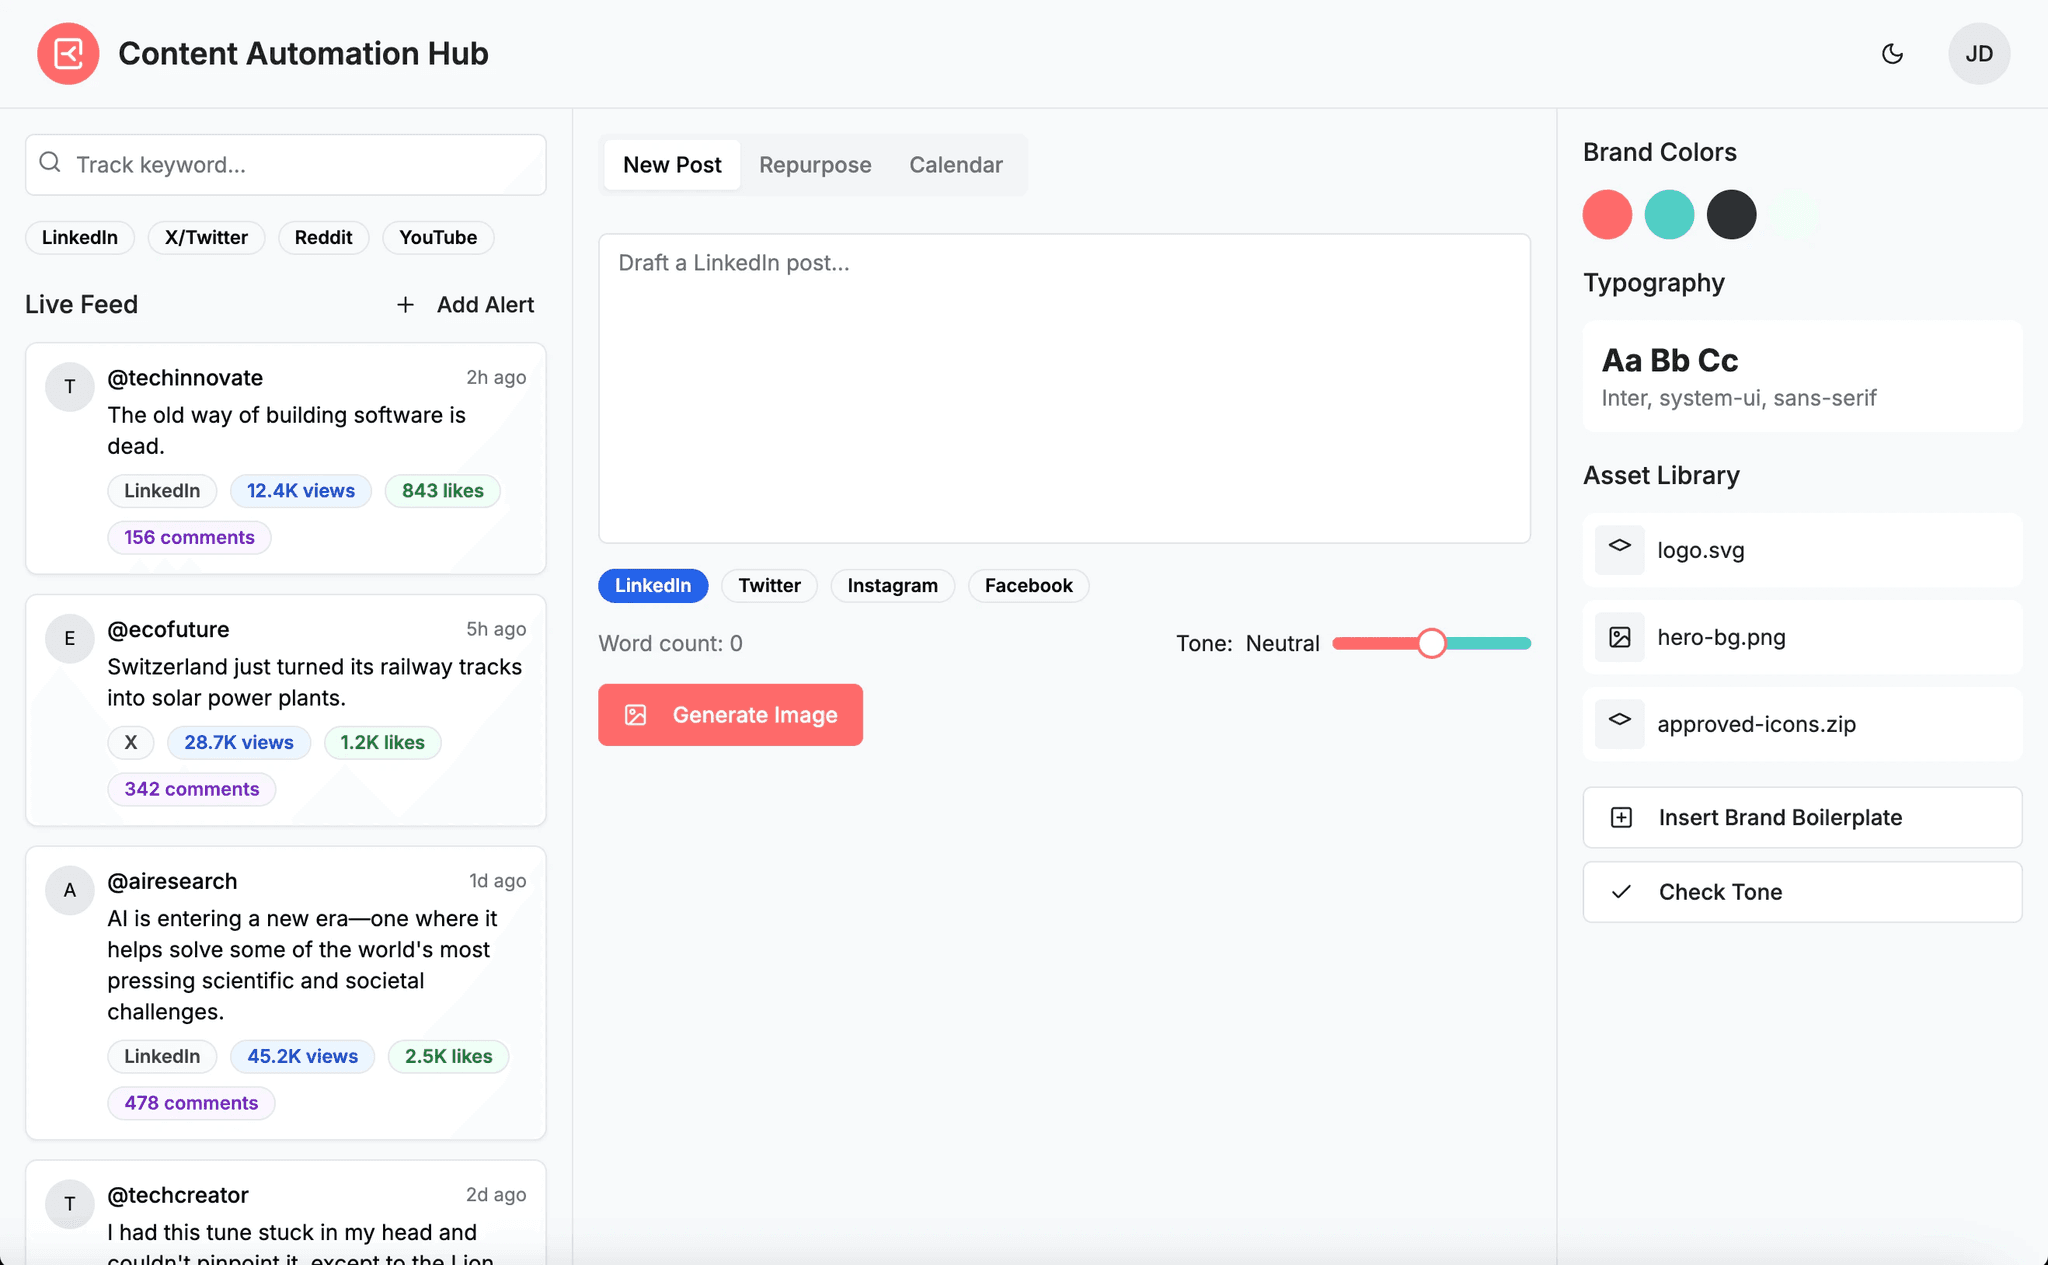Click the plus icon beside Add Alert

pyautogui.click(x=405, y=305)
